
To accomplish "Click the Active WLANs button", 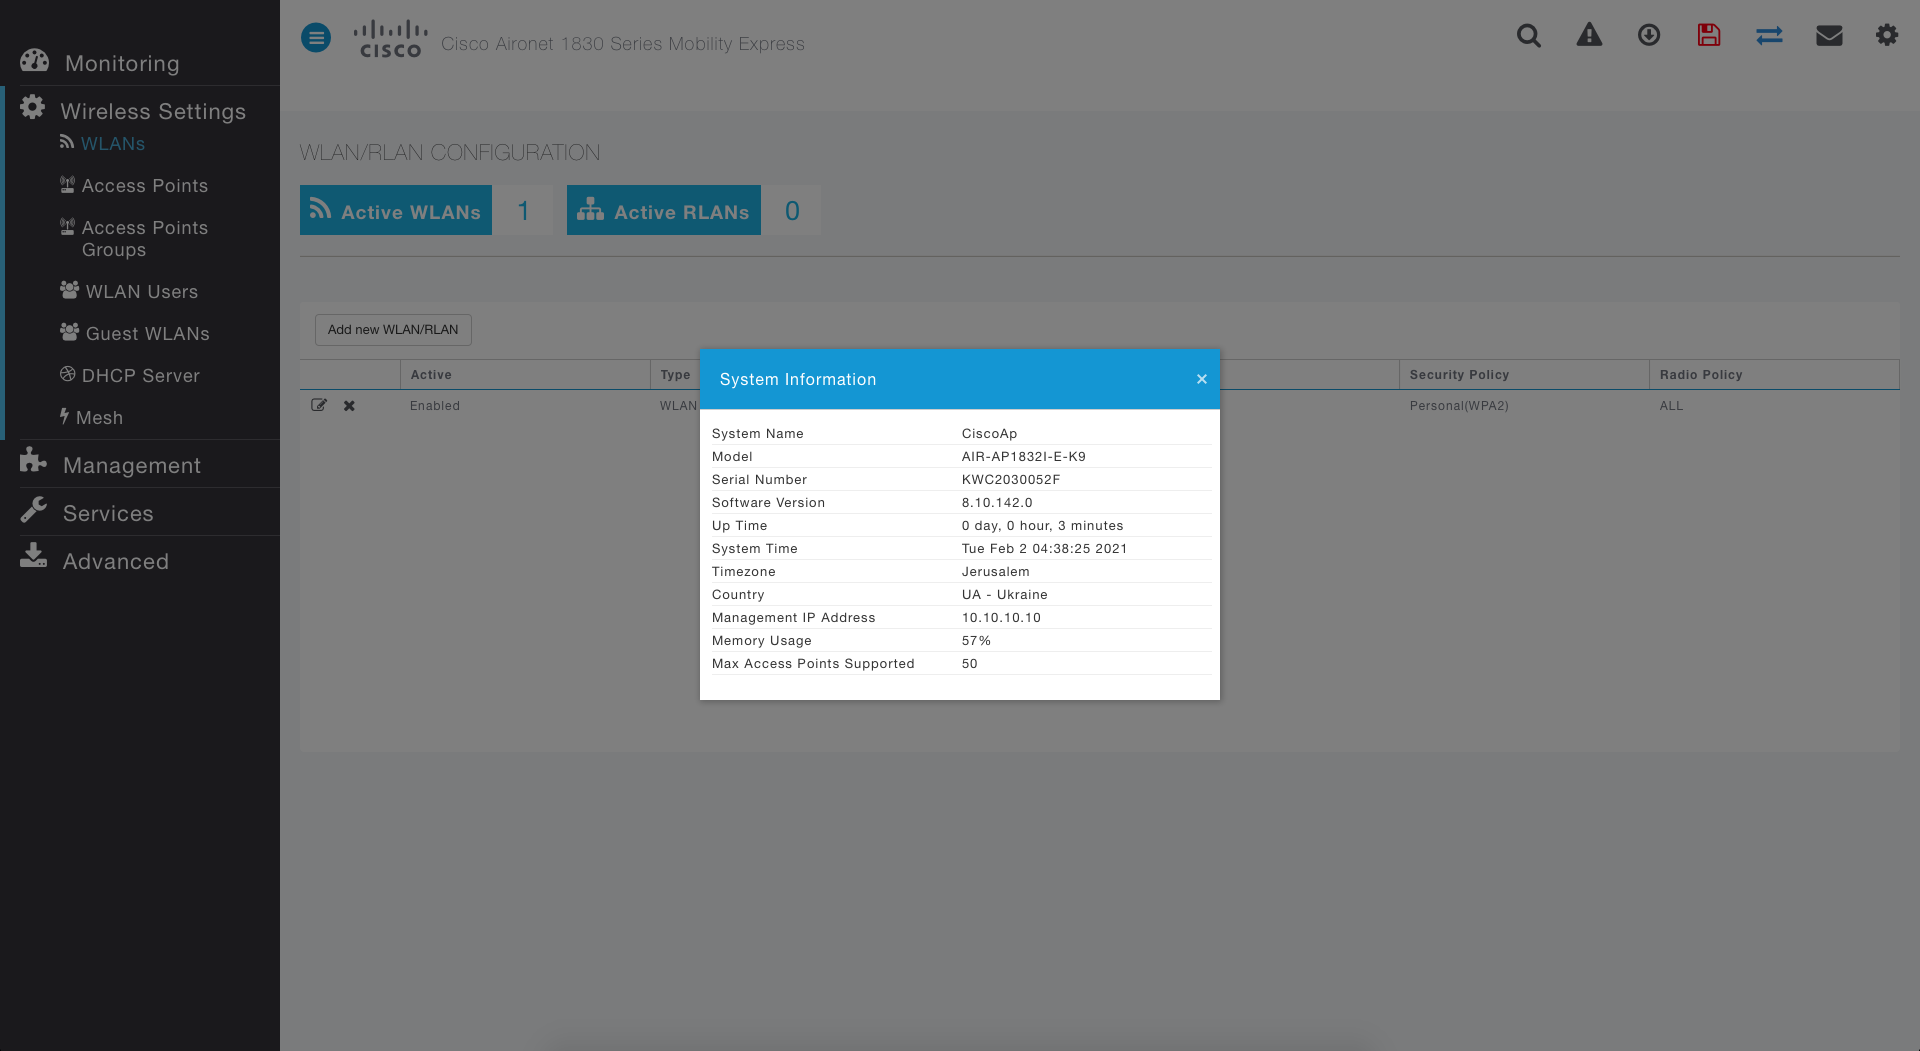I will 396,210.
